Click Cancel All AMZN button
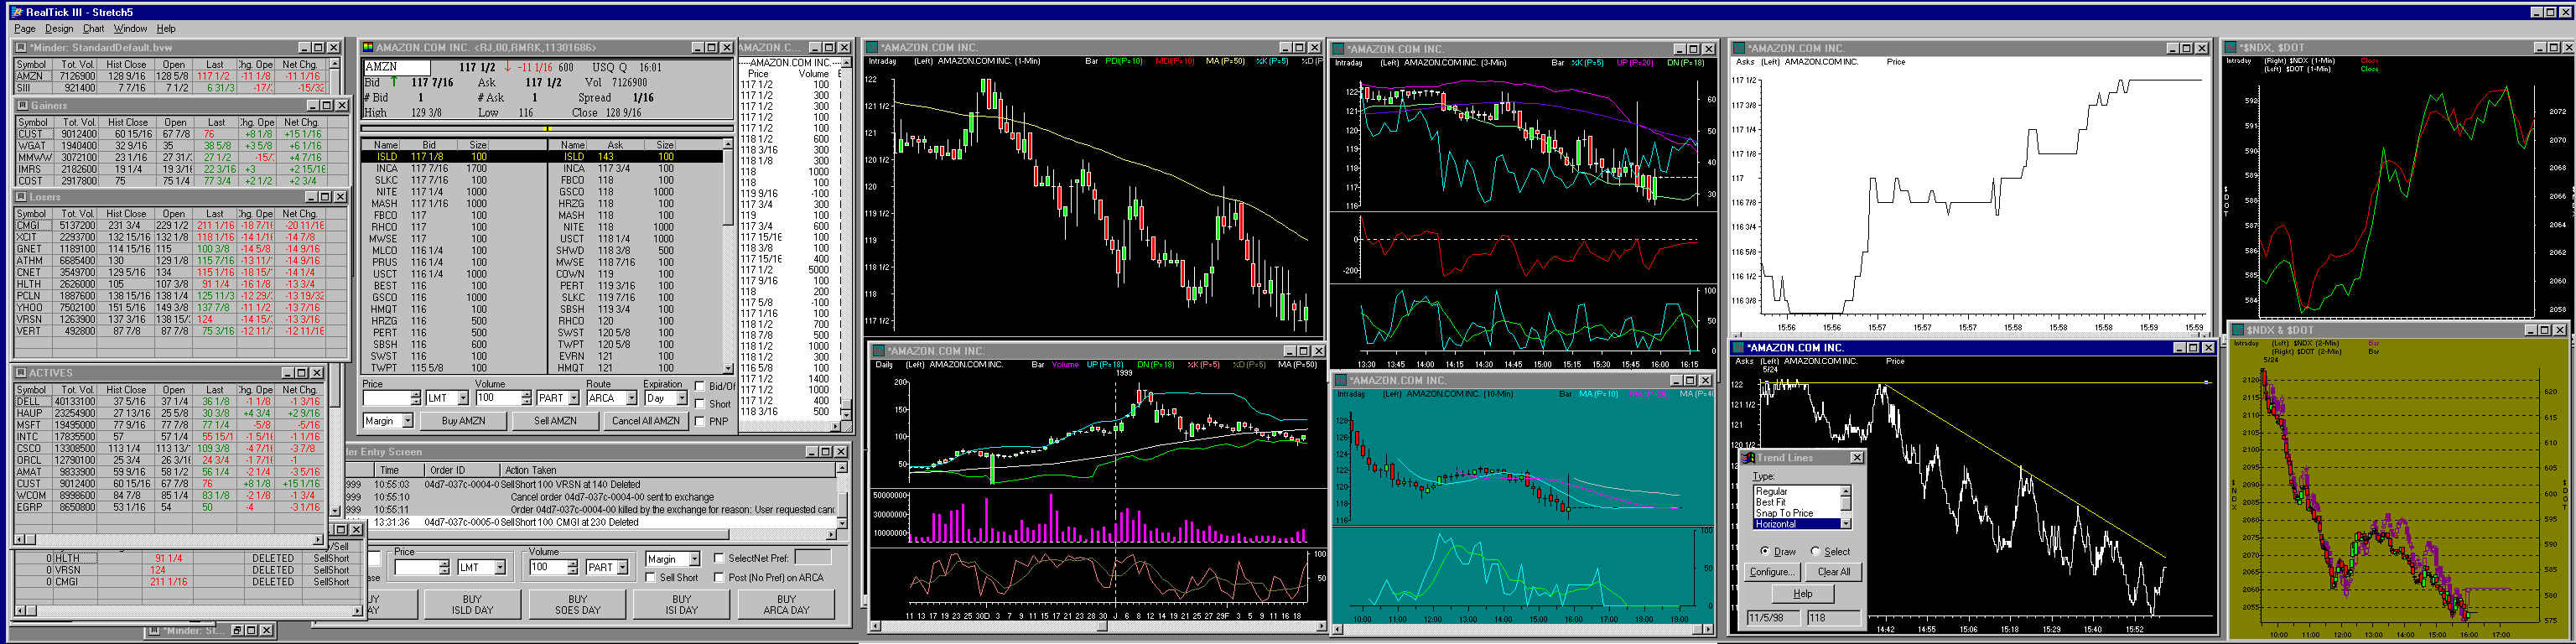Viewport: 2576px width, 644px height. click(646, 421)
